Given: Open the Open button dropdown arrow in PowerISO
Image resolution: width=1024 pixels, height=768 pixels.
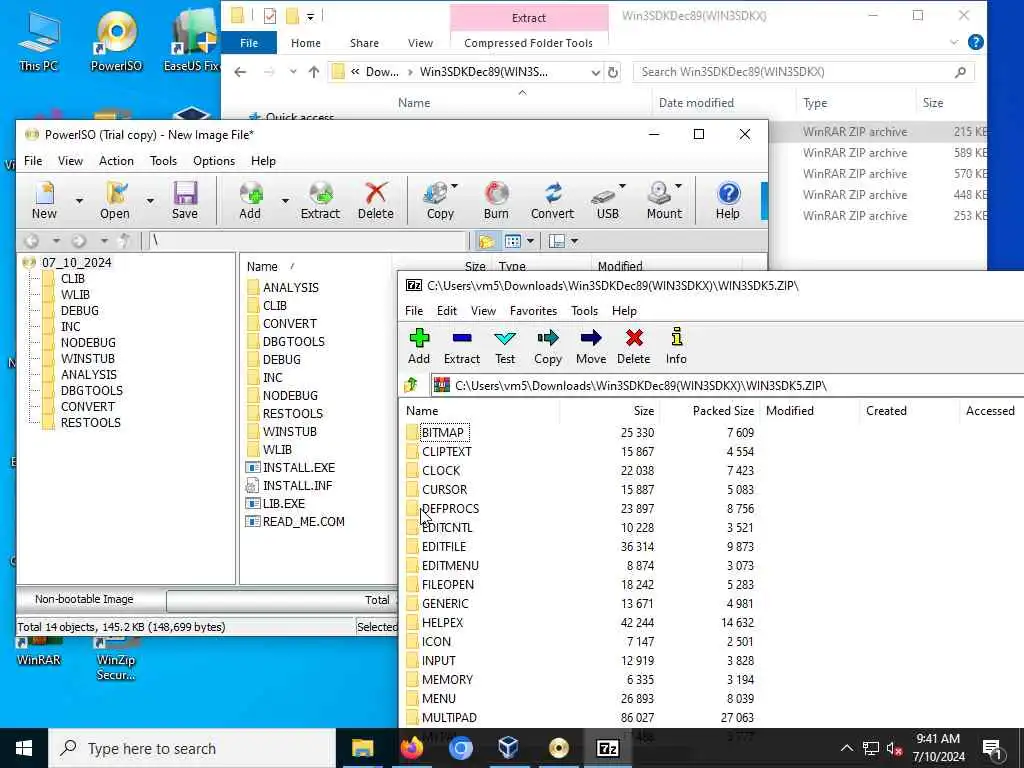Looking at the screenshot, I should click(150, 200).
